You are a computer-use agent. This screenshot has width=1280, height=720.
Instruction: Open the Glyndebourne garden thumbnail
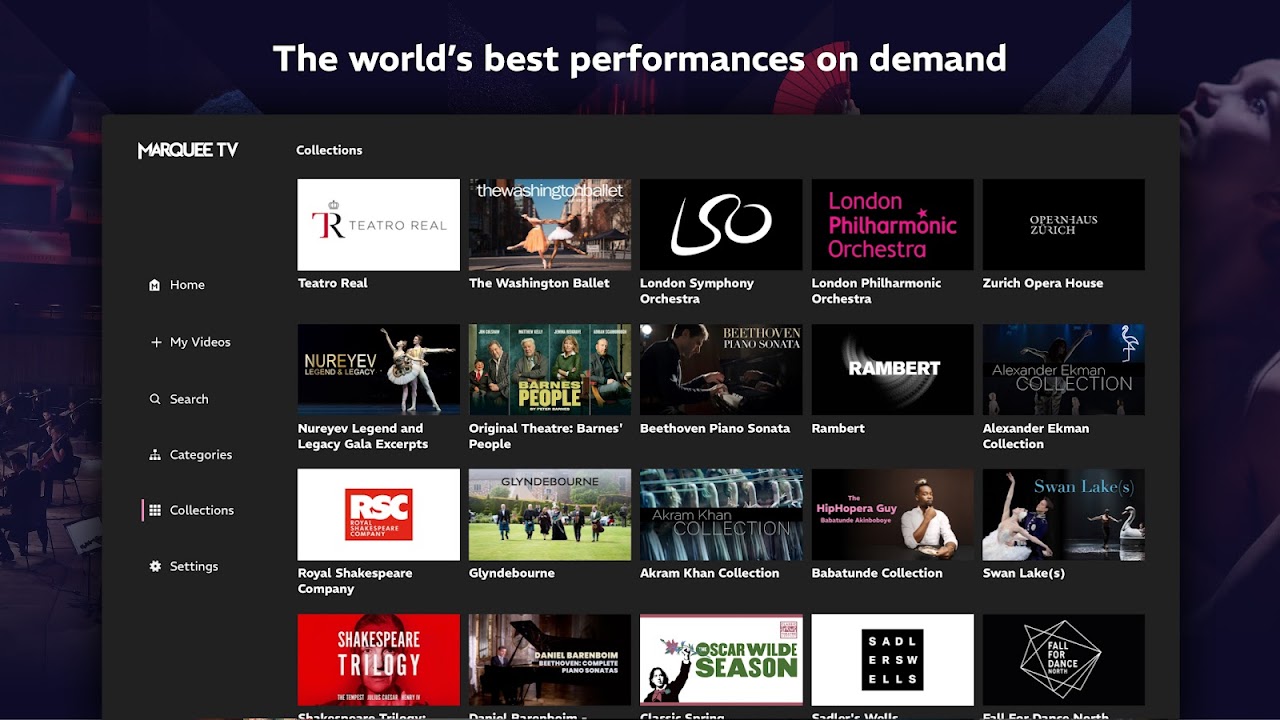click(550, 515)
